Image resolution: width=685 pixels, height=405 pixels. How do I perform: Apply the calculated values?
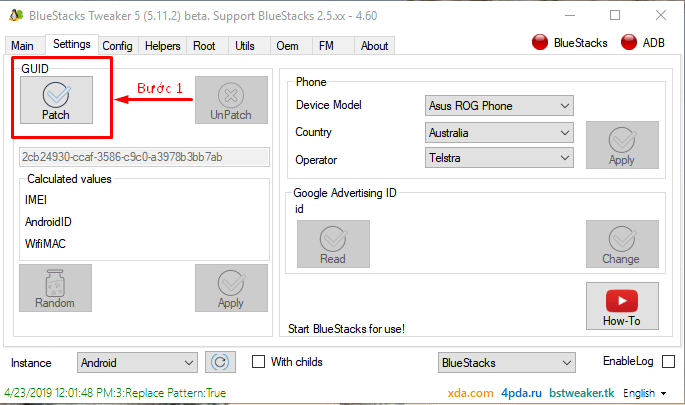point(231,288)
